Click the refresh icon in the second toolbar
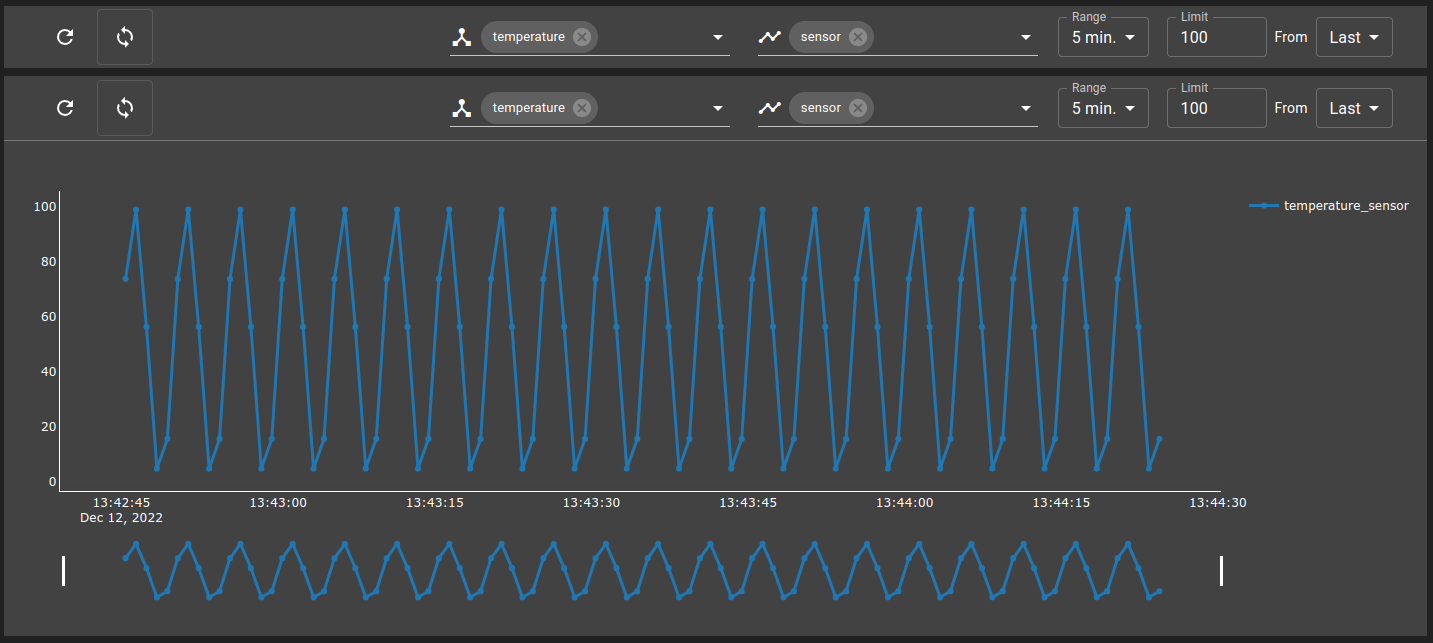Viewport: 1433px width, 643px height. [65, 108]
